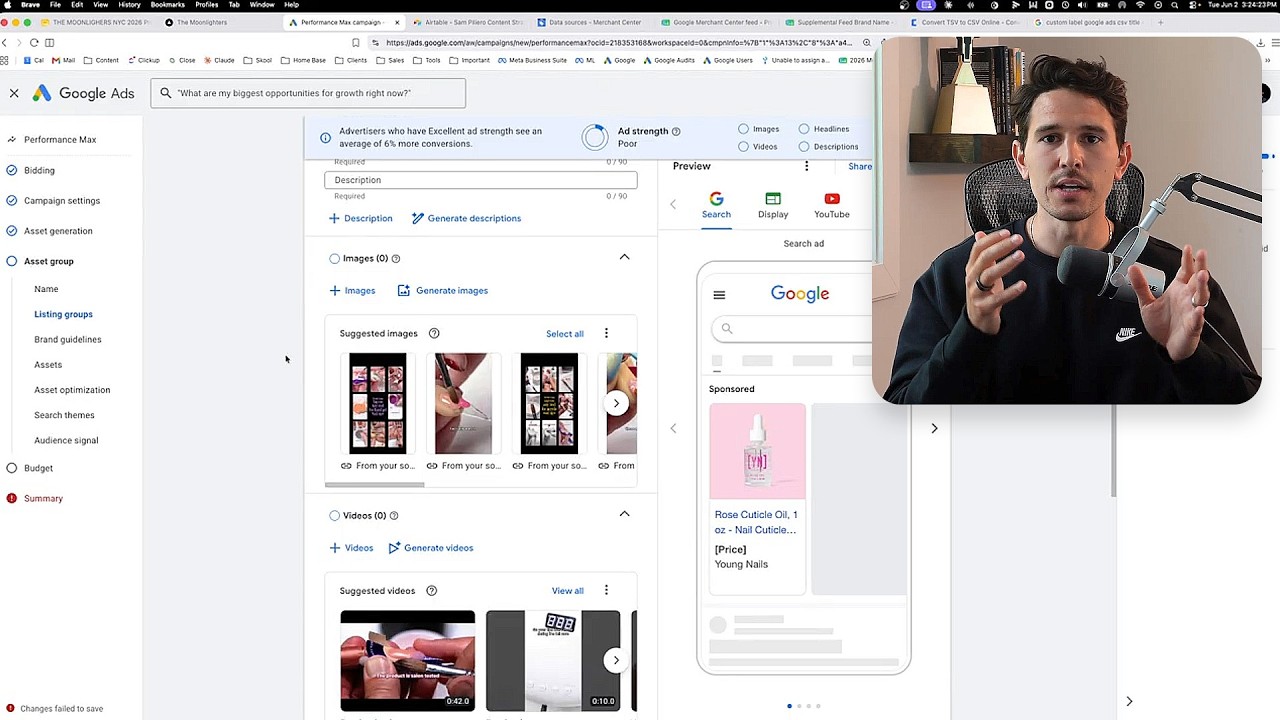The height and width of the screenshot is (720, 1280).
Task: Open the Mail bookmark
Action: [63, 60]
